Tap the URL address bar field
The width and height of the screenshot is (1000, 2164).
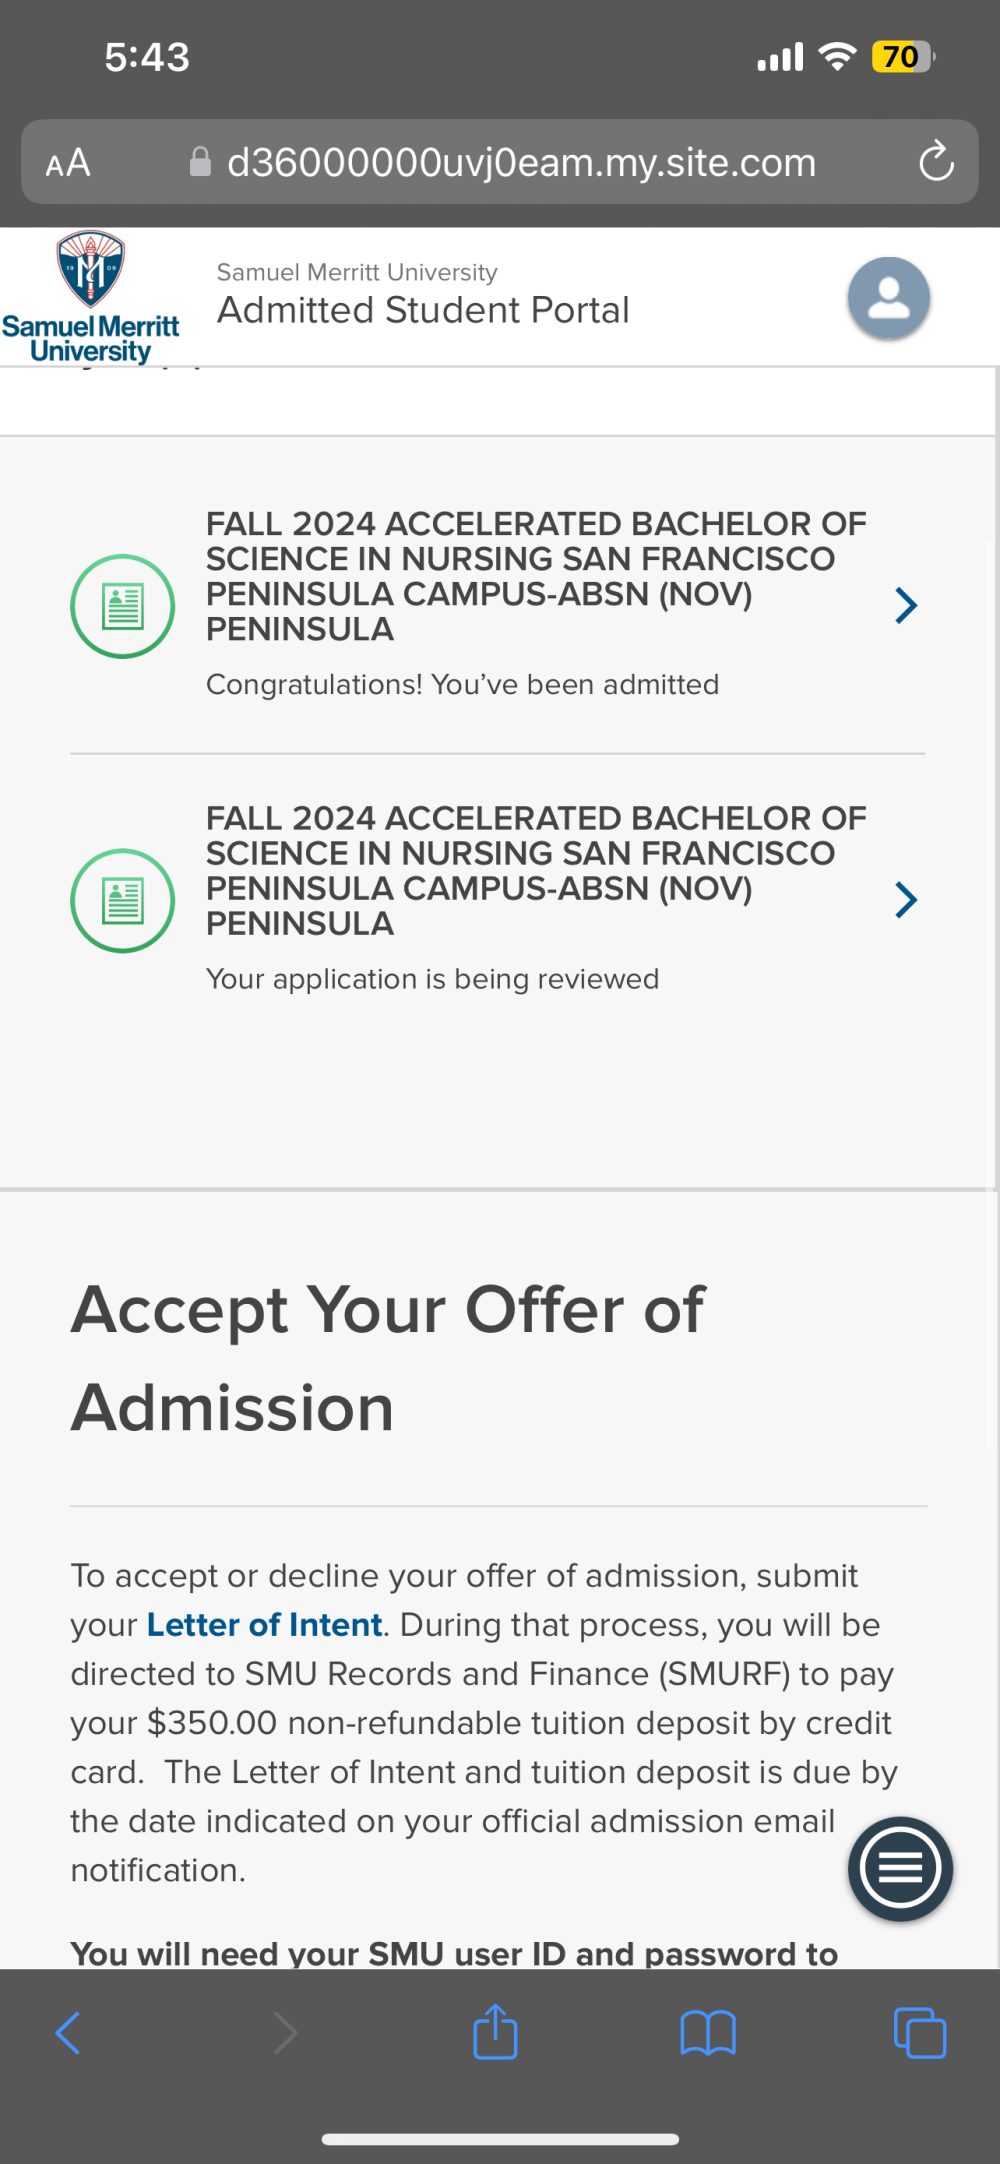500,162
